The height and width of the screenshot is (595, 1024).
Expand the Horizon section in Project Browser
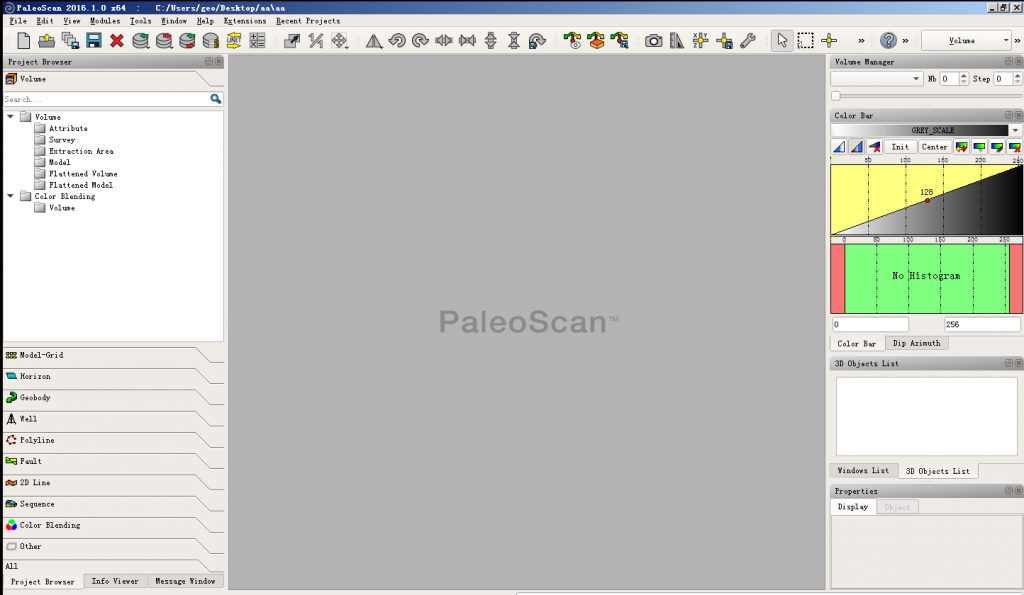(x=114, y=377)
